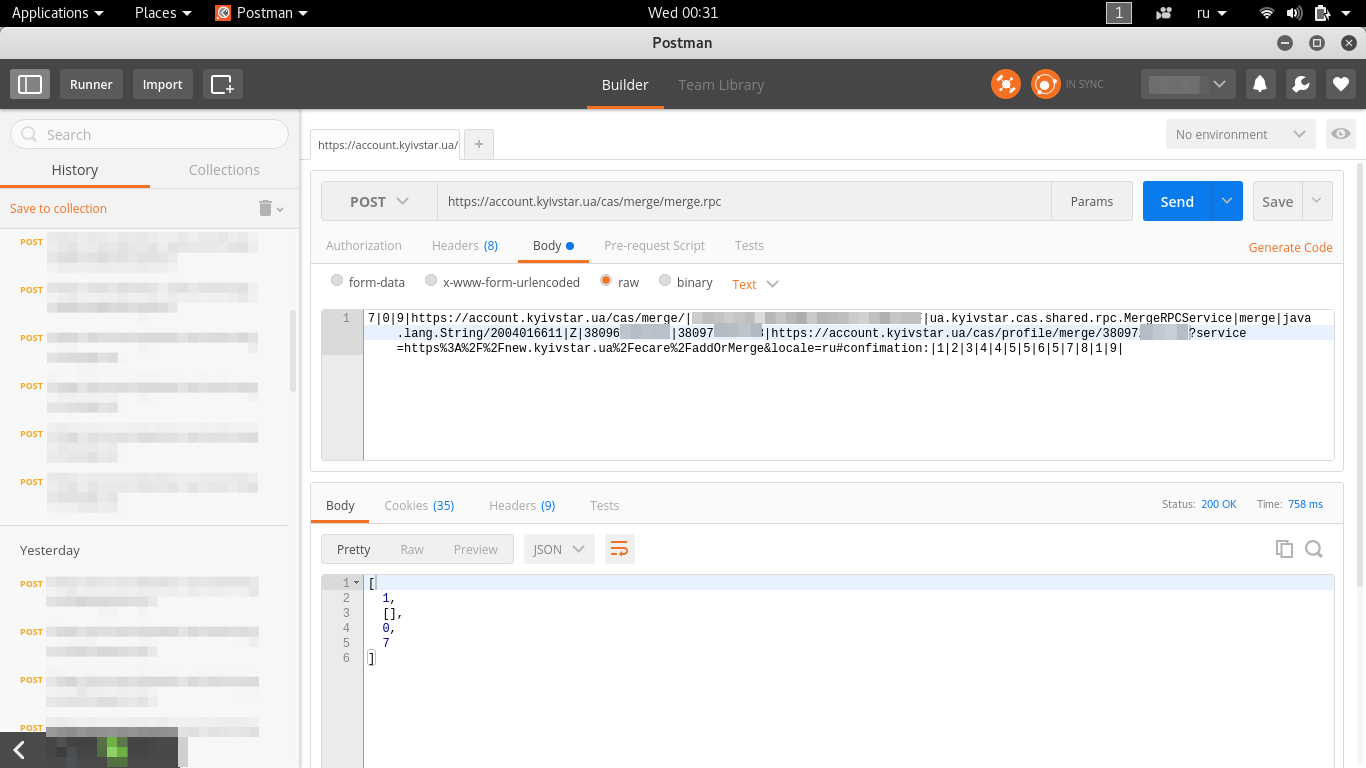Open environment quick look eye icon
Image resolution: width=1366 pixels, height=768 pixels.
[1341, 134]
